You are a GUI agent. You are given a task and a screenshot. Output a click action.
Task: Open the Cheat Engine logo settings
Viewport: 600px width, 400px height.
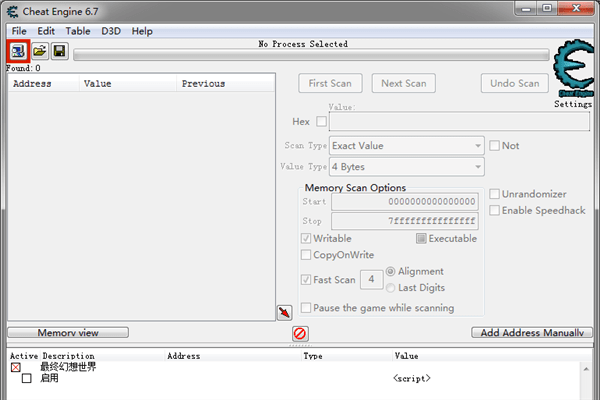[574, 68]
